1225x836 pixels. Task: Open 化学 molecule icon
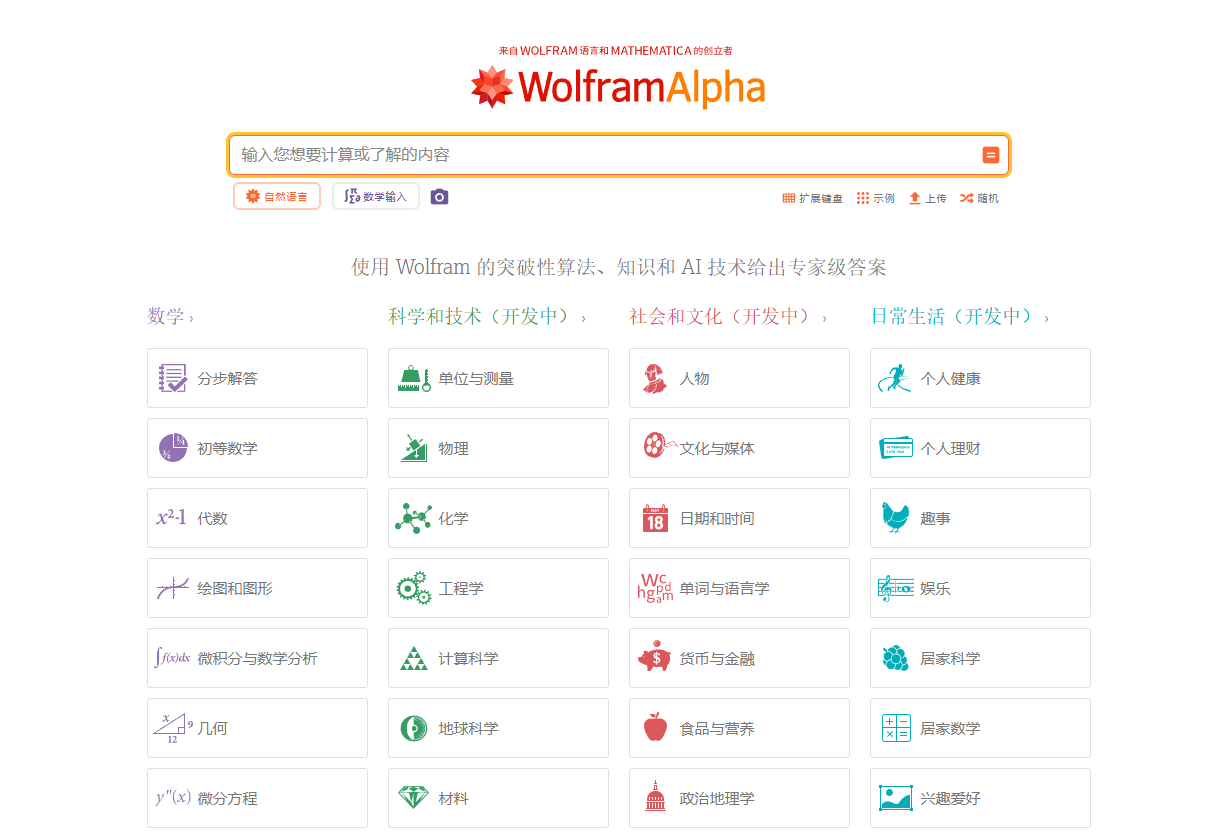413,518
